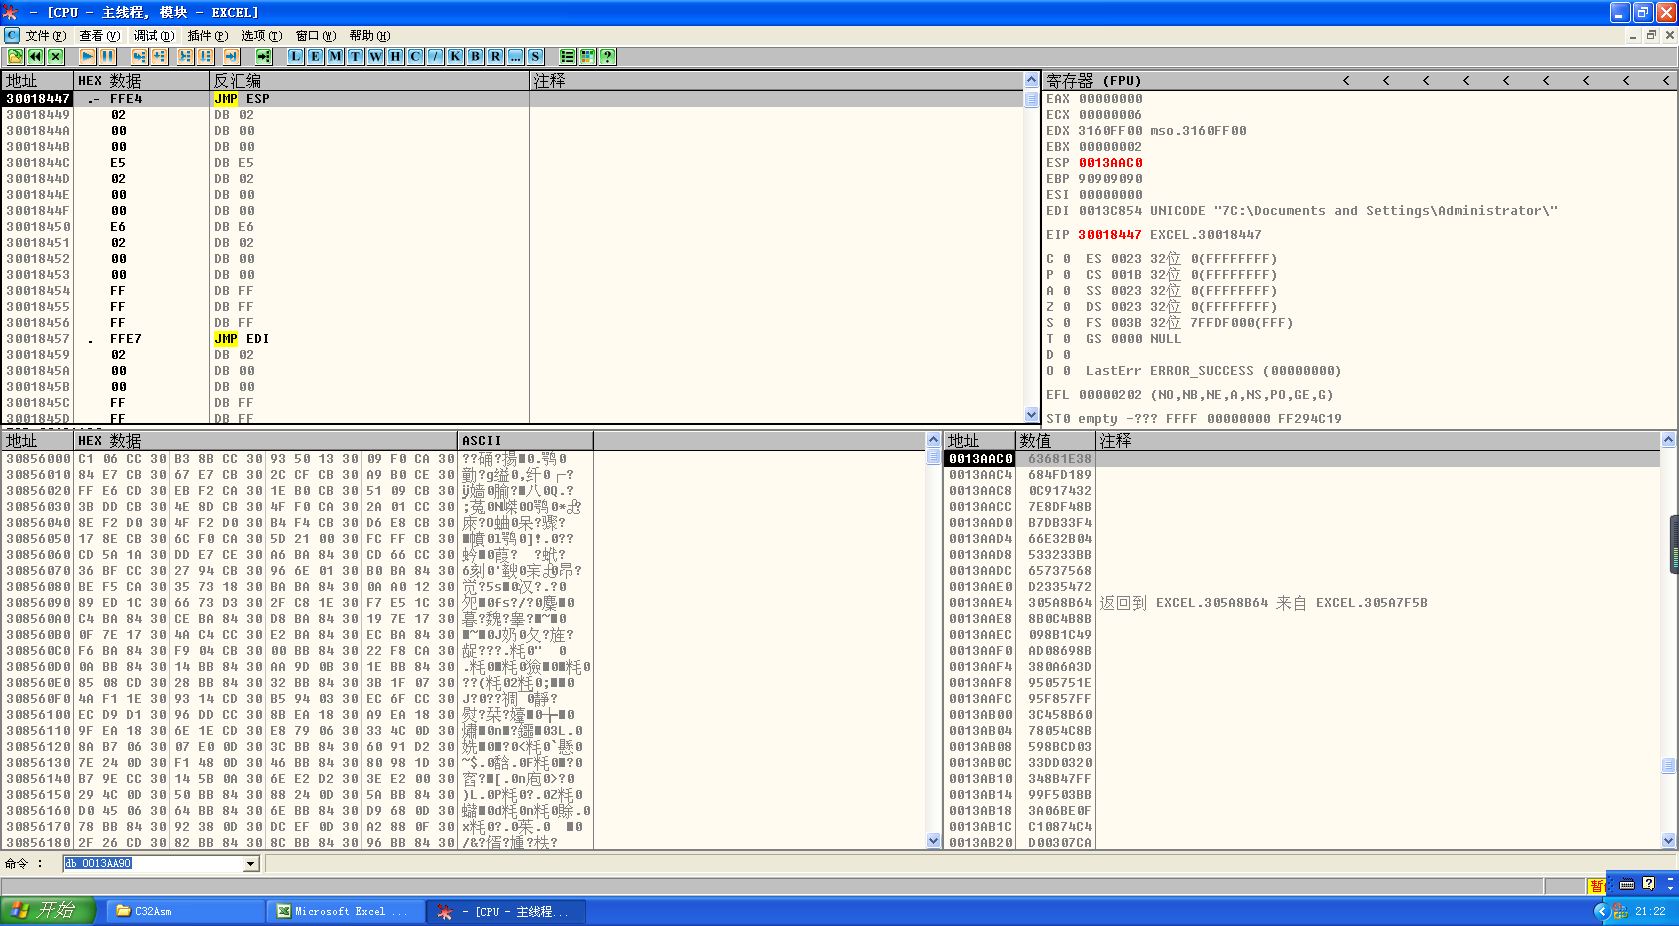
Task: Open Threads window with T icon
Action: tap(355, 56)
